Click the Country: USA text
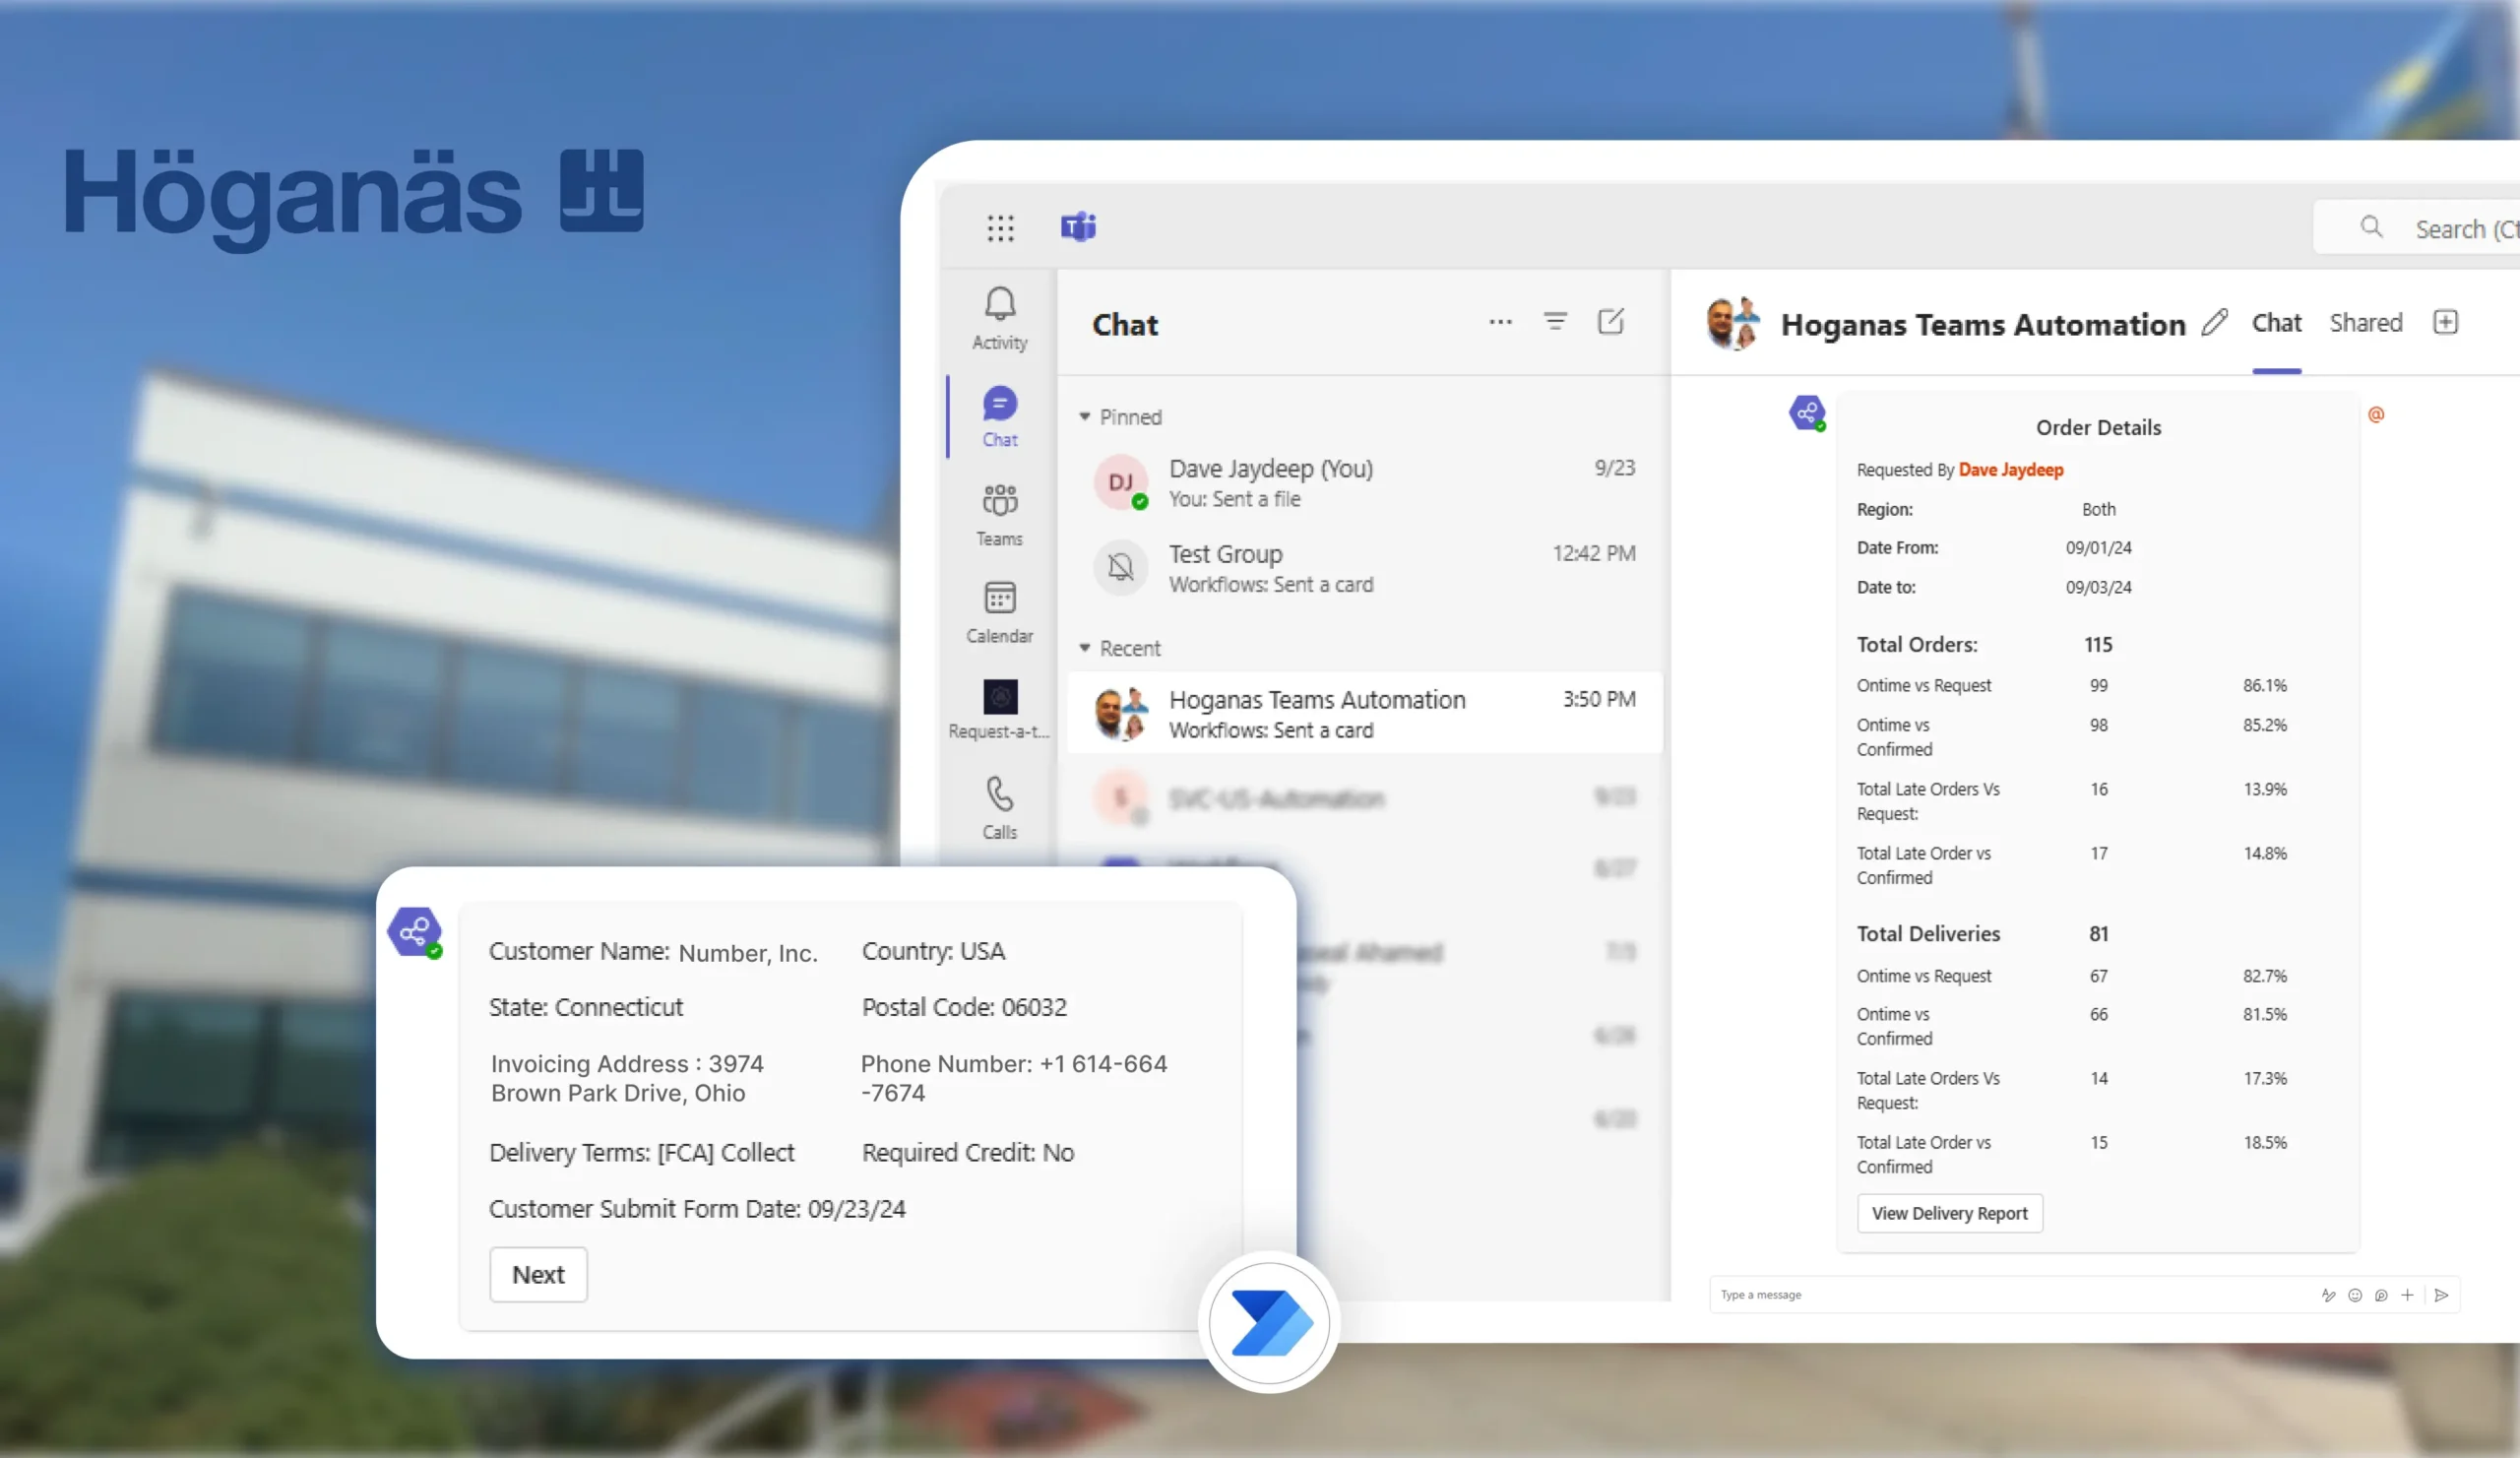Screen dimensions: 2520x1458 (x=933, y=951)
